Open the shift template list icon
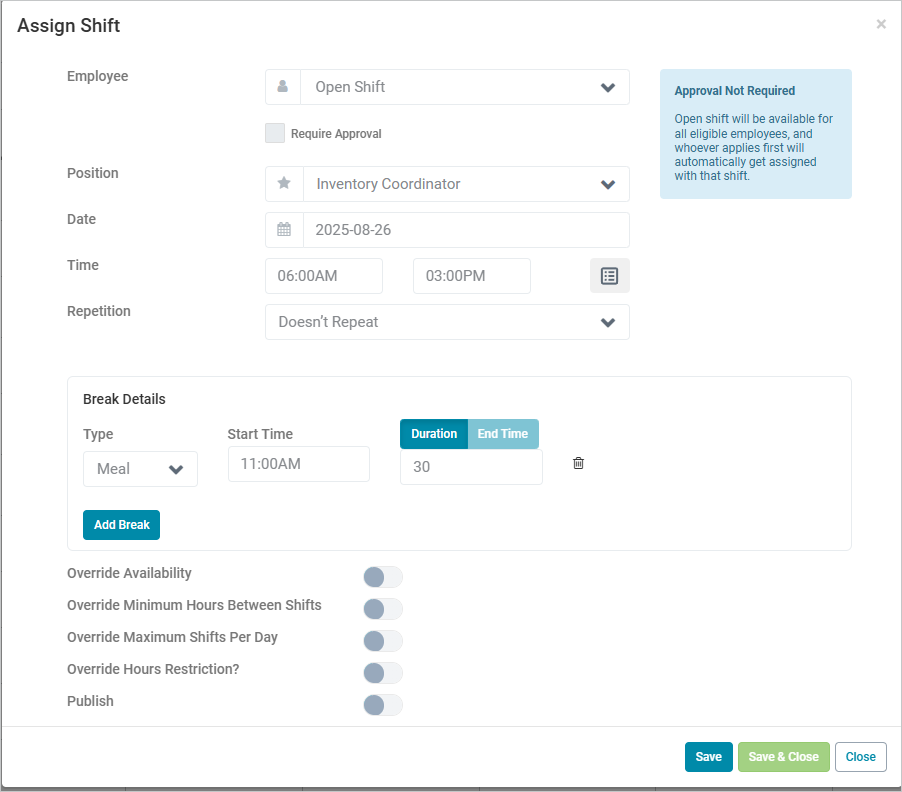The width and height of the screenshot is (902, 792). 609,276
